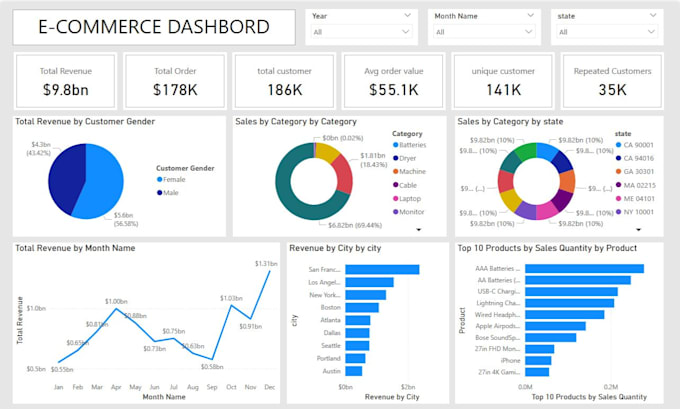This screenshot has width=680, height=409.
Task: Click the Cable category legend marker
Action: (x=396, y=185)
